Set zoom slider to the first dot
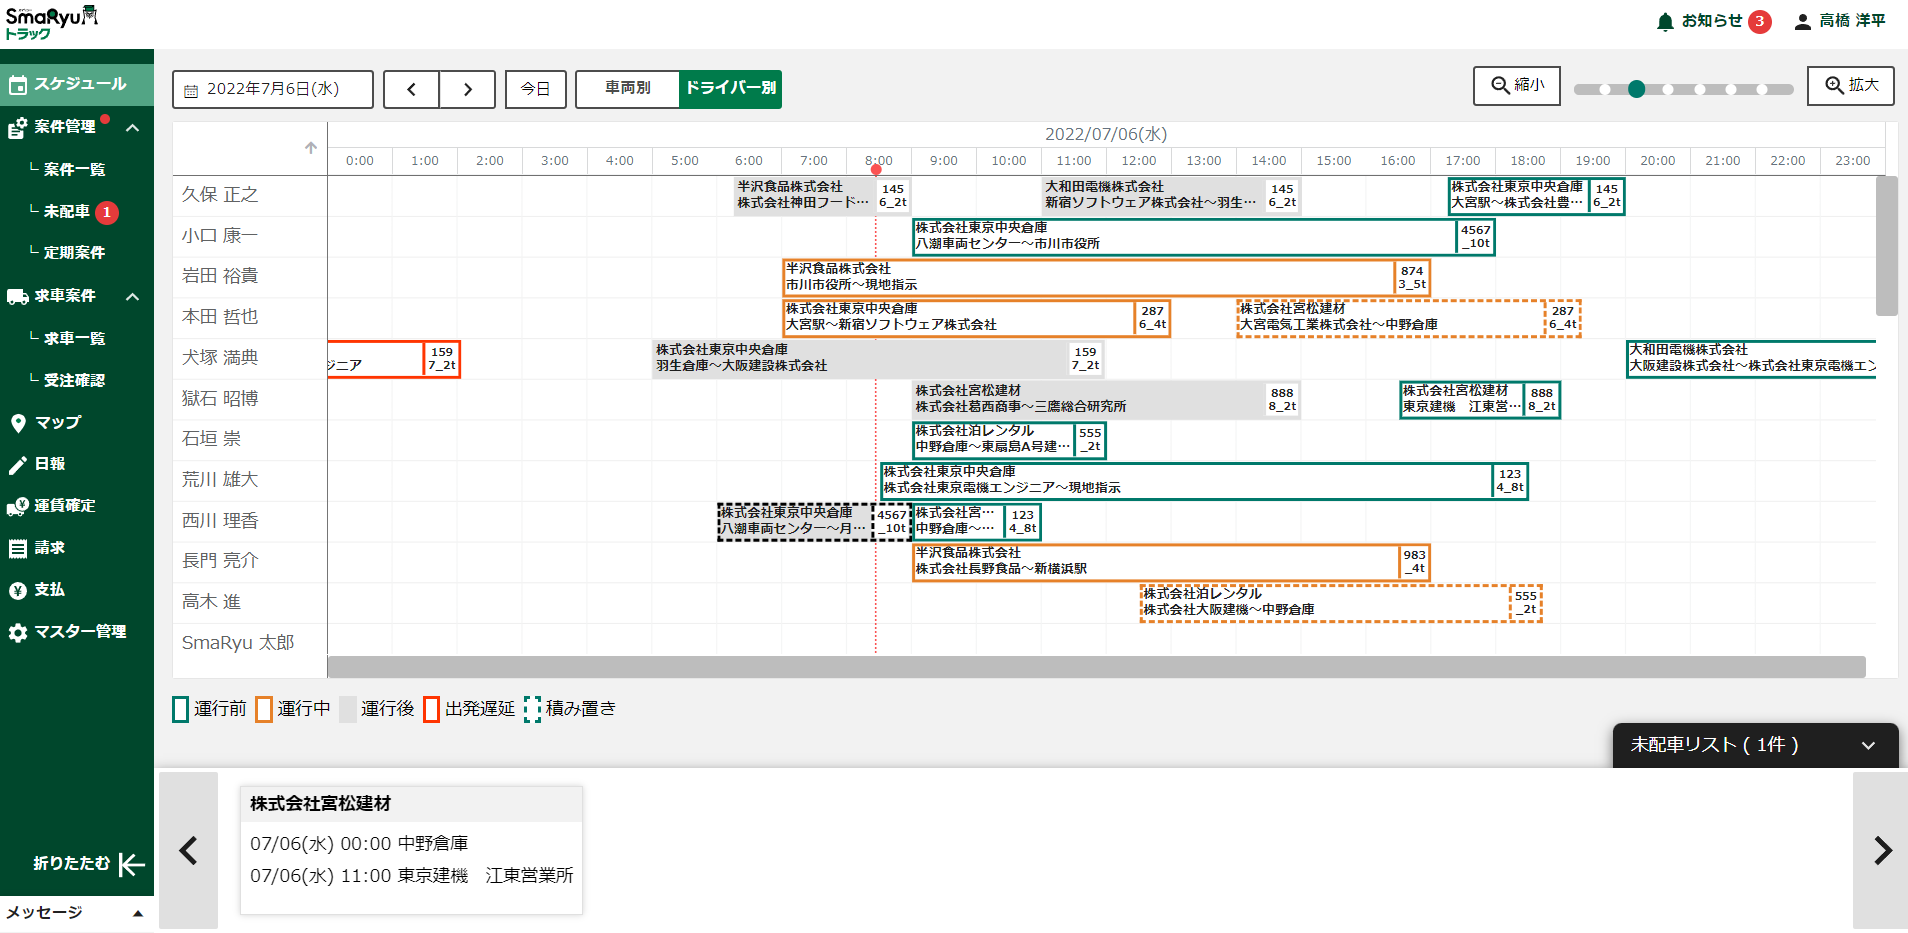This screenshot has height=933, width=1908. [x=1604, y=89]
